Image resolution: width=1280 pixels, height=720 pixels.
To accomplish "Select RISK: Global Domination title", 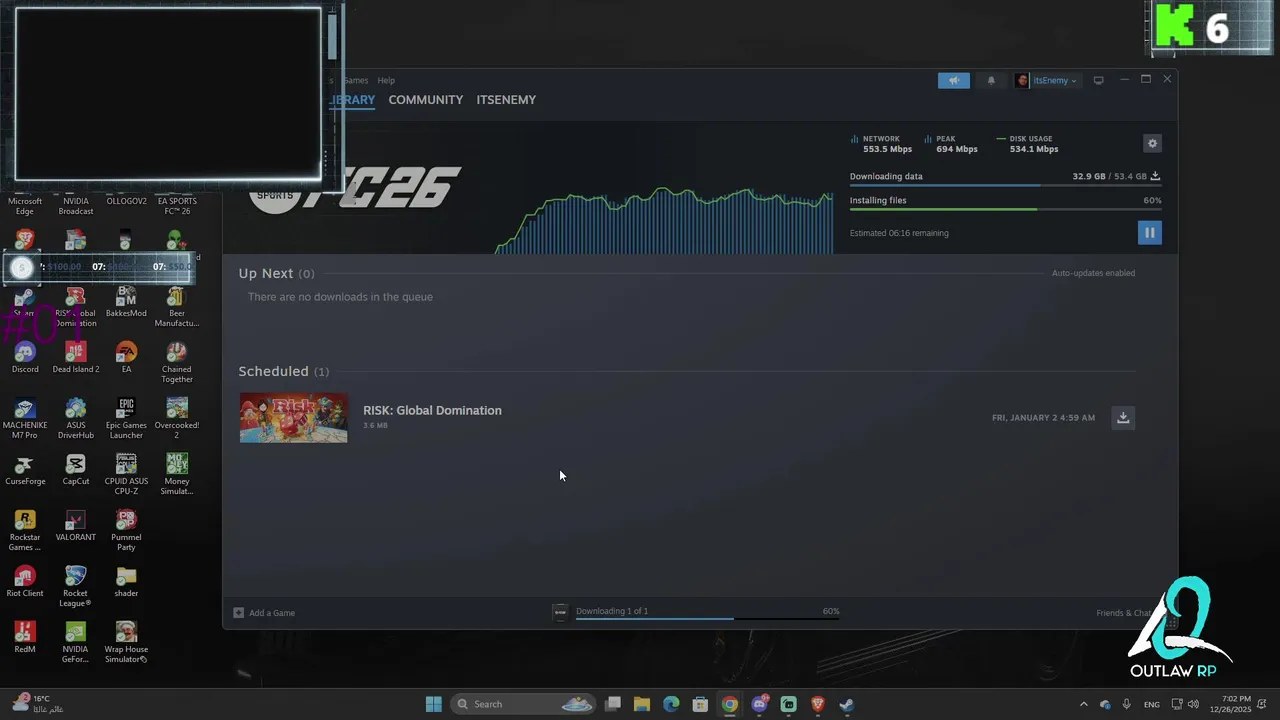I will 432,410.
